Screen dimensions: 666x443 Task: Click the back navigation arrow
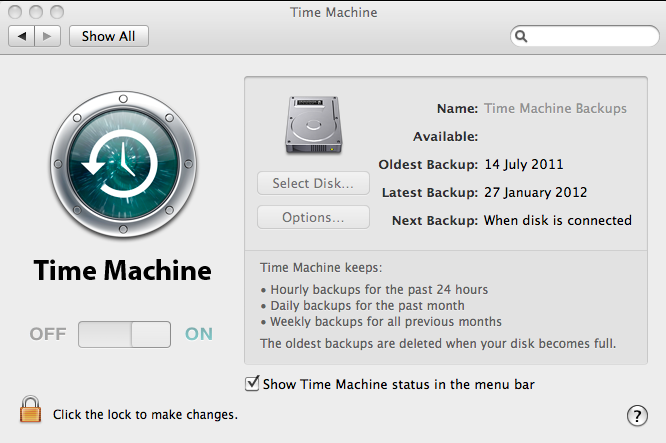pyautogui.click(x=22, y=36)
